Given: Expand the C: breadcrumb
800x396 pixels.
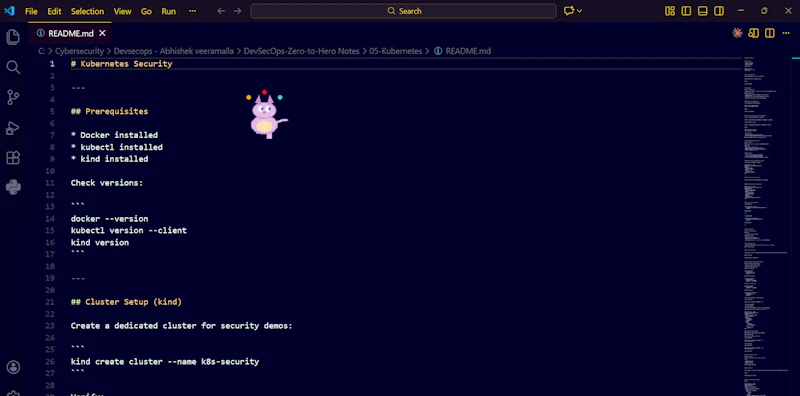Looking at the screenshot, I should click(x=41, y=51).
